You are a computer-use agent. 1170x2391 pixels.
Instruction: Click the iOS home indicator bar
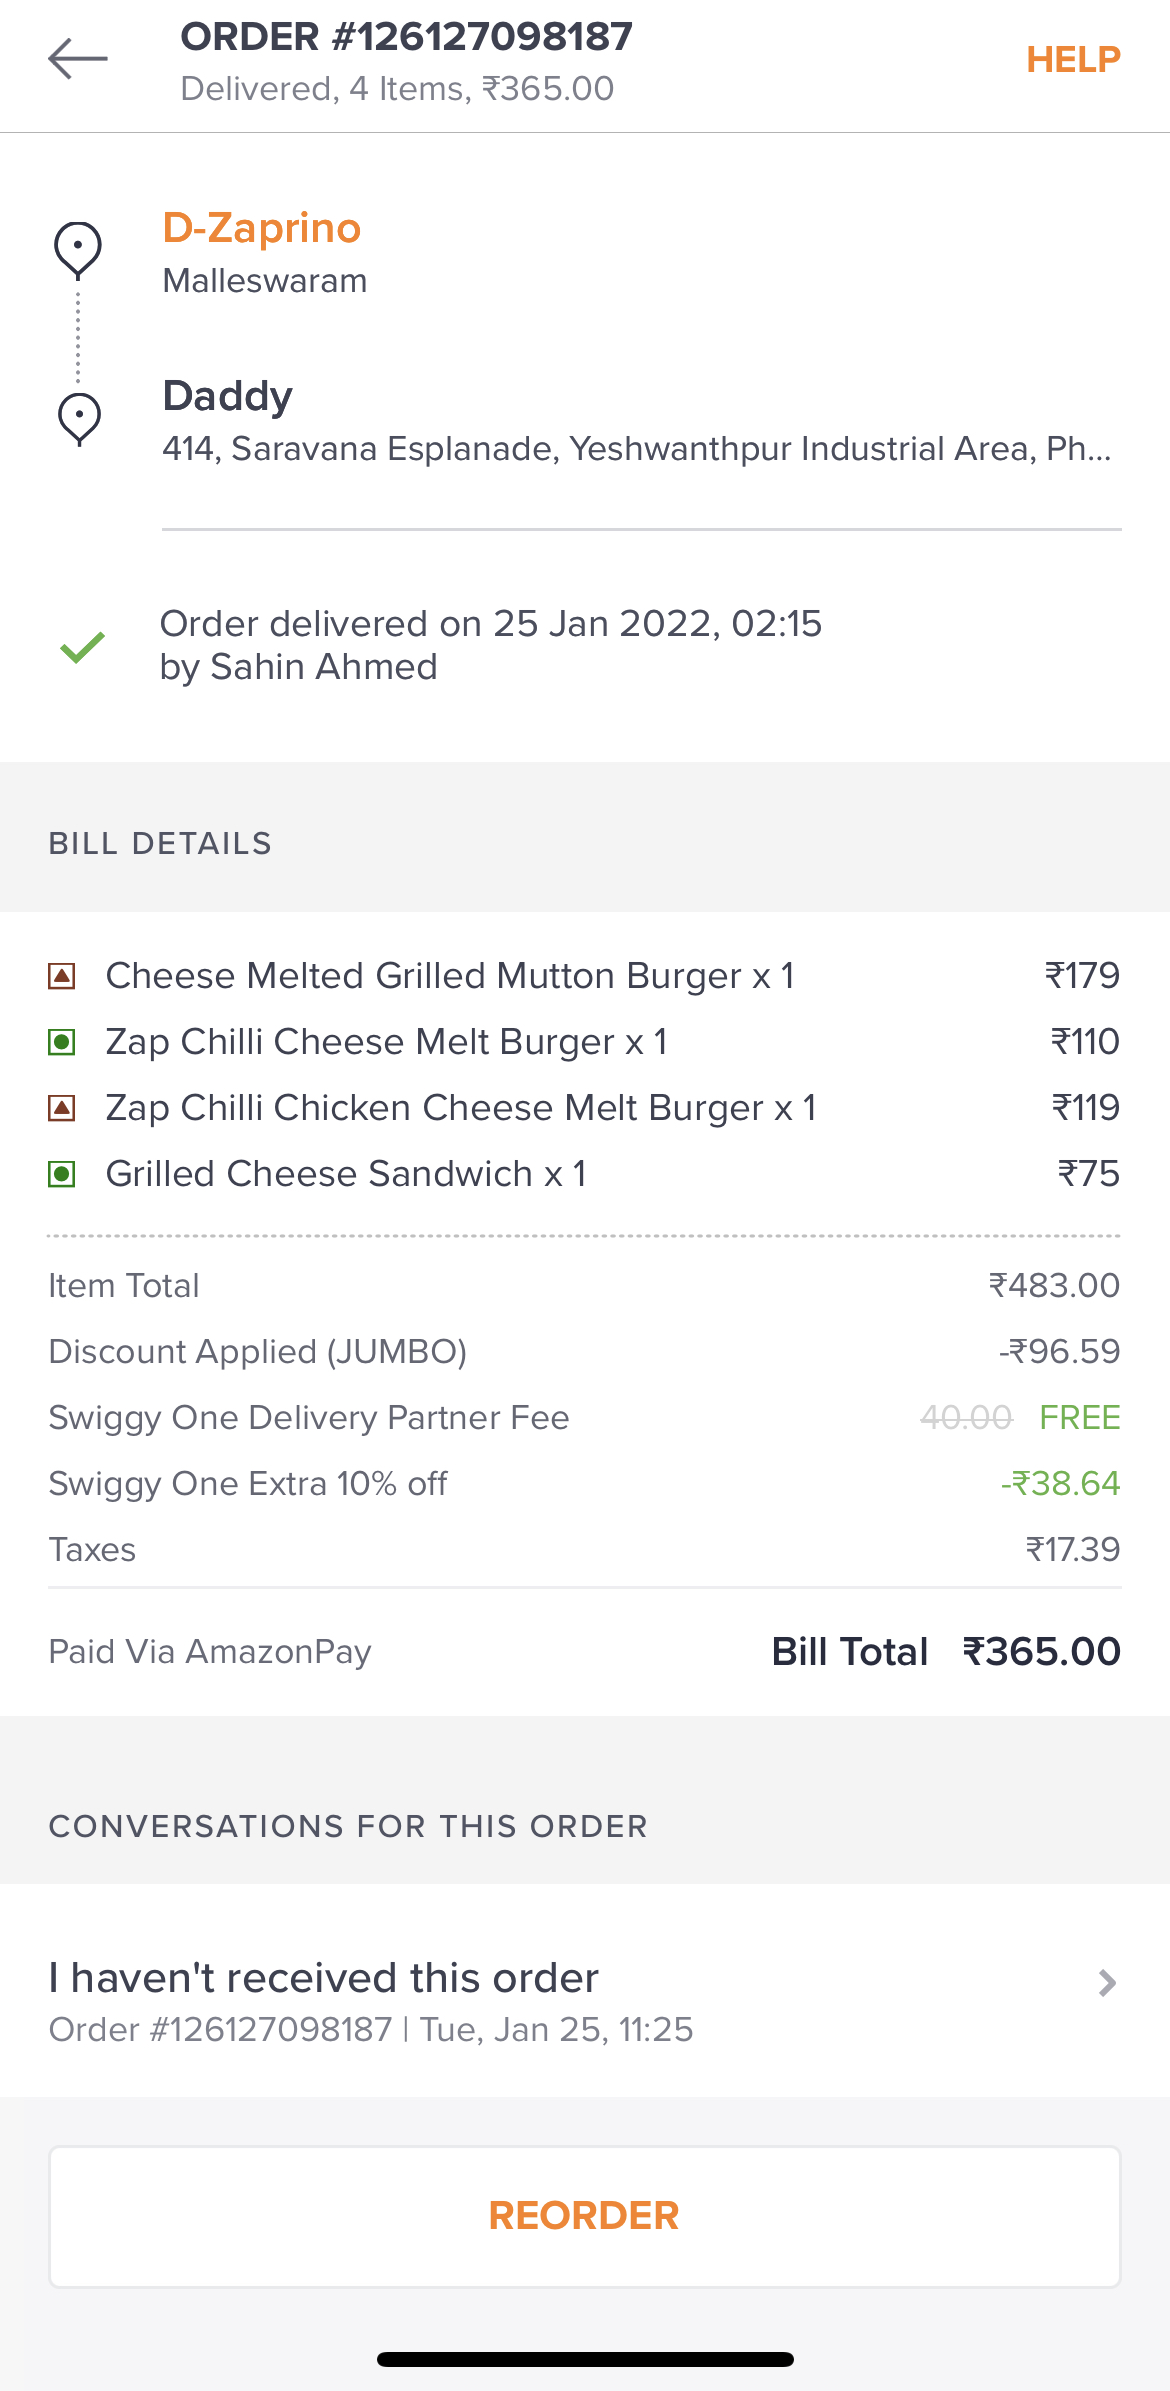coord(585,2360)
